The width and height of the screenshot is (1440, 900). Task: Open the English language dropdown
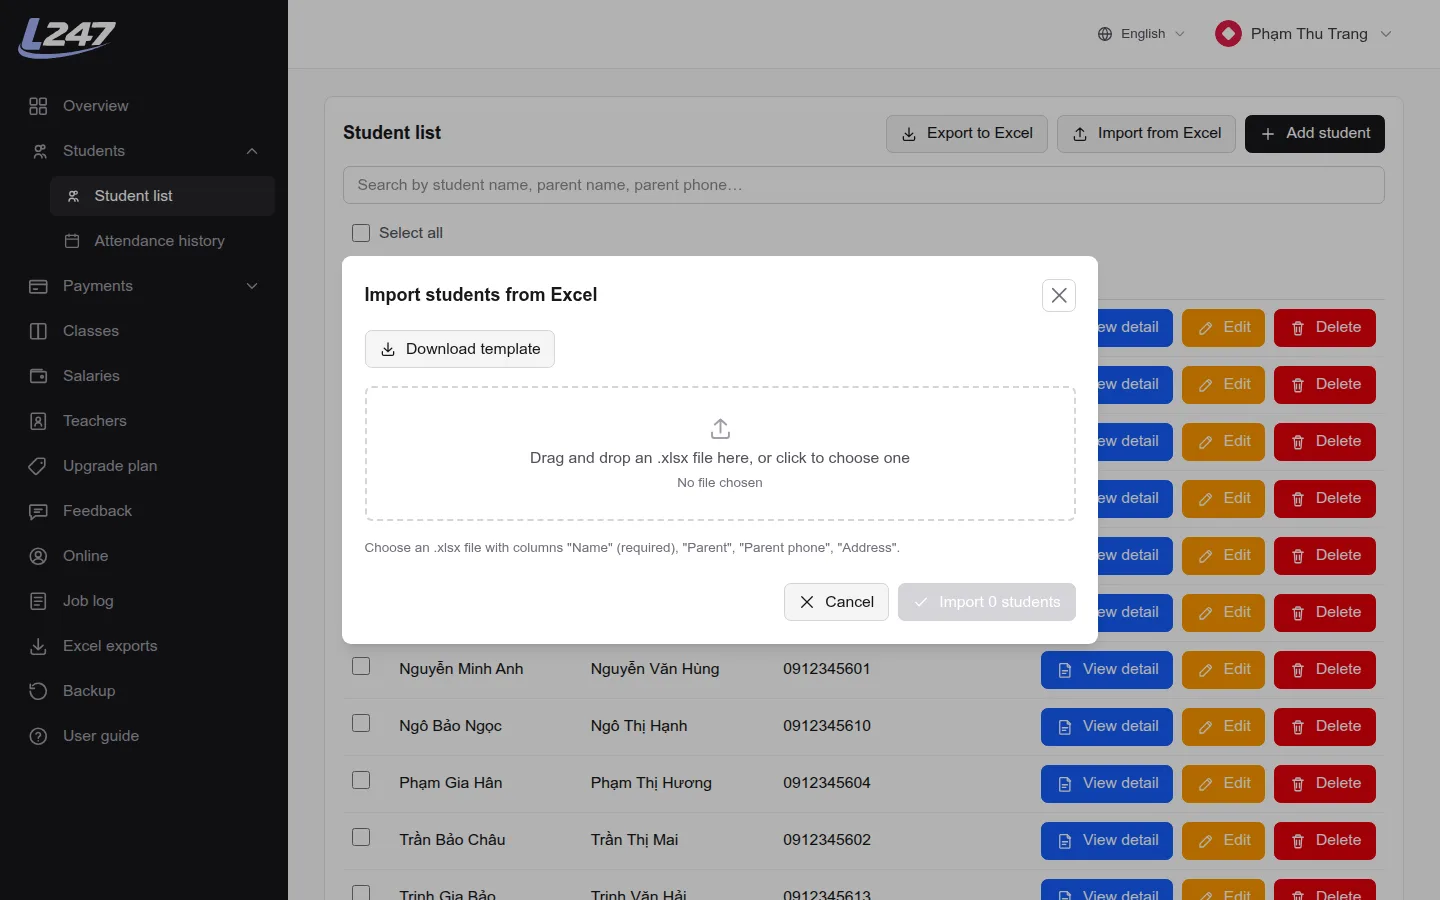tap(1141, 34)
